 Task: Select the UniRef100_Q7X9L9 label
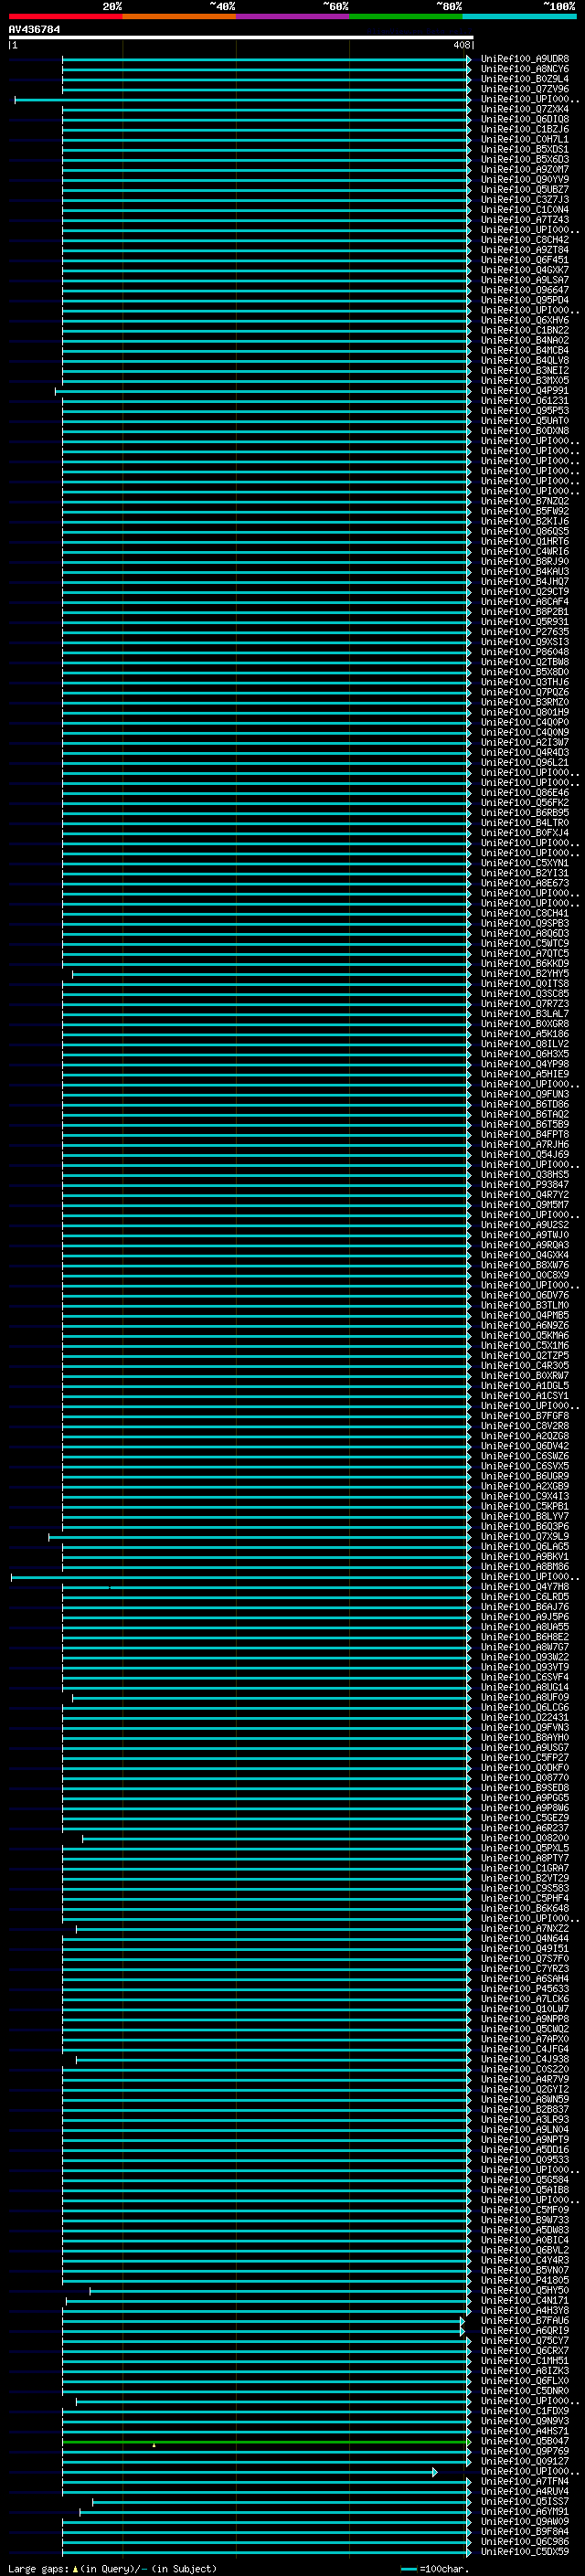[525, 1536]
